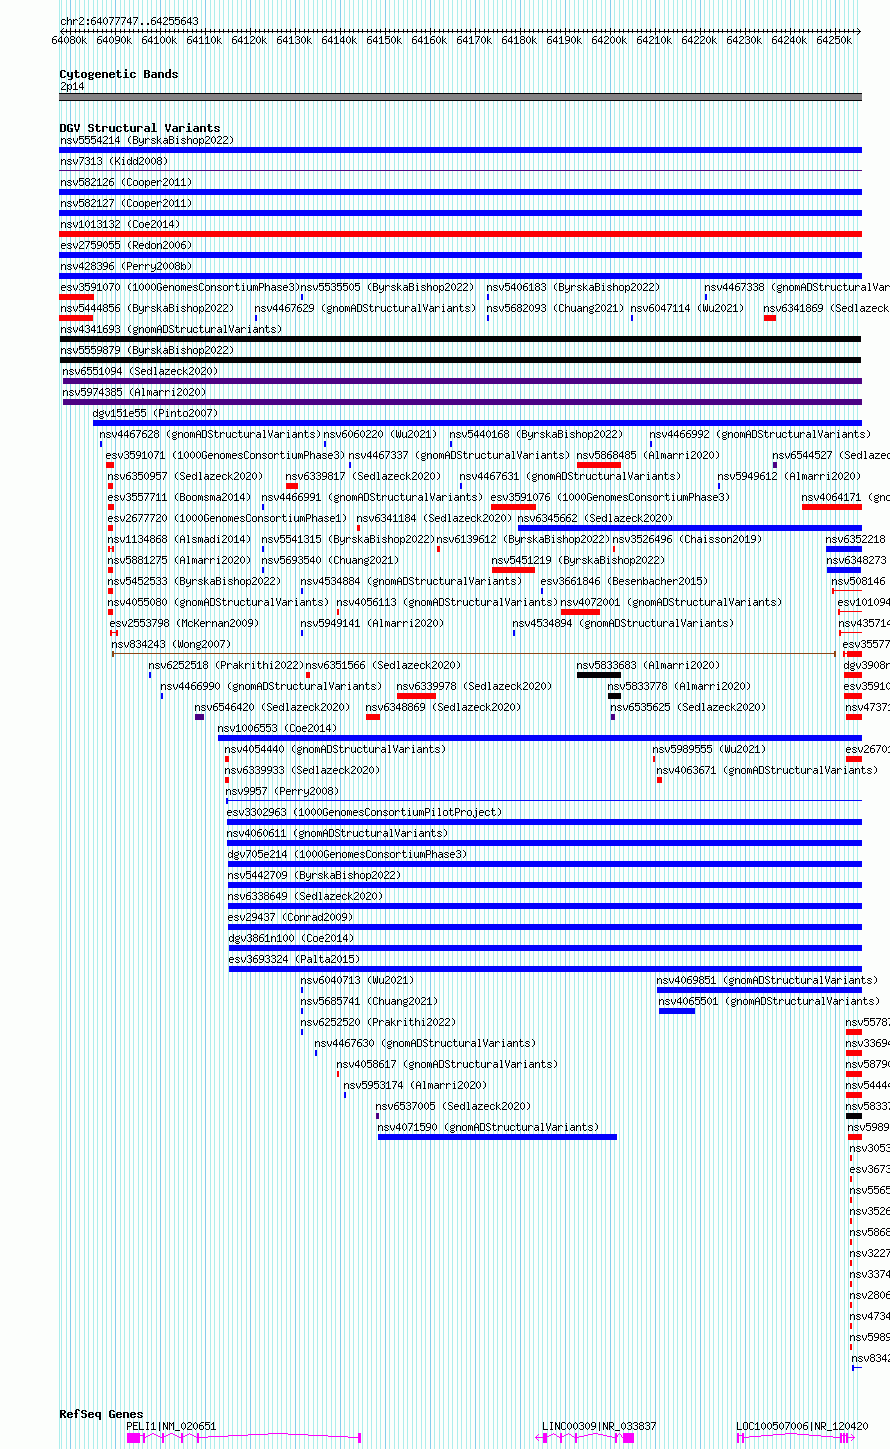Viewport: 890px width, 1449px height.
Task: Click the nsv5440168 (ByrskaBishop2022) label
Action: click(x=535, y=434)
